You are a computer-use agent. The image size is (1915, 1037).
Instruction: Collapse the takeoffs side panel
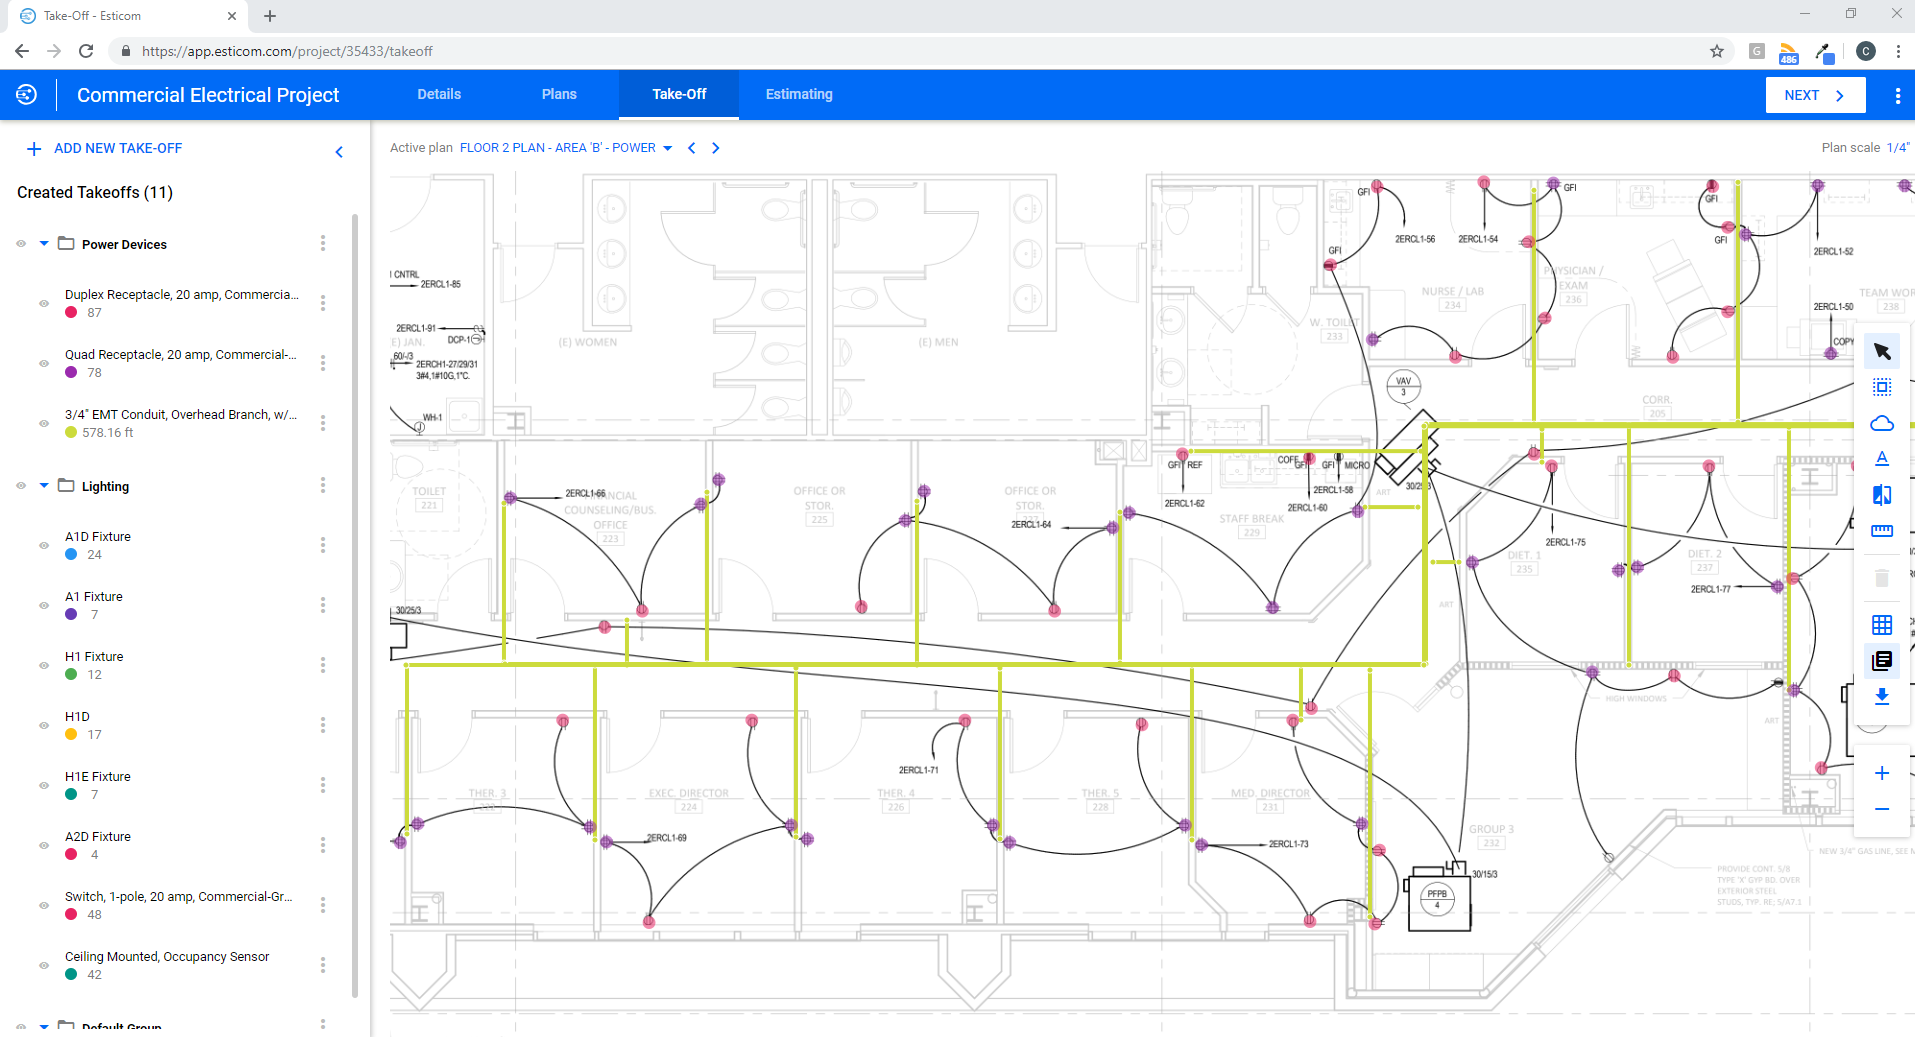(339, 152)
